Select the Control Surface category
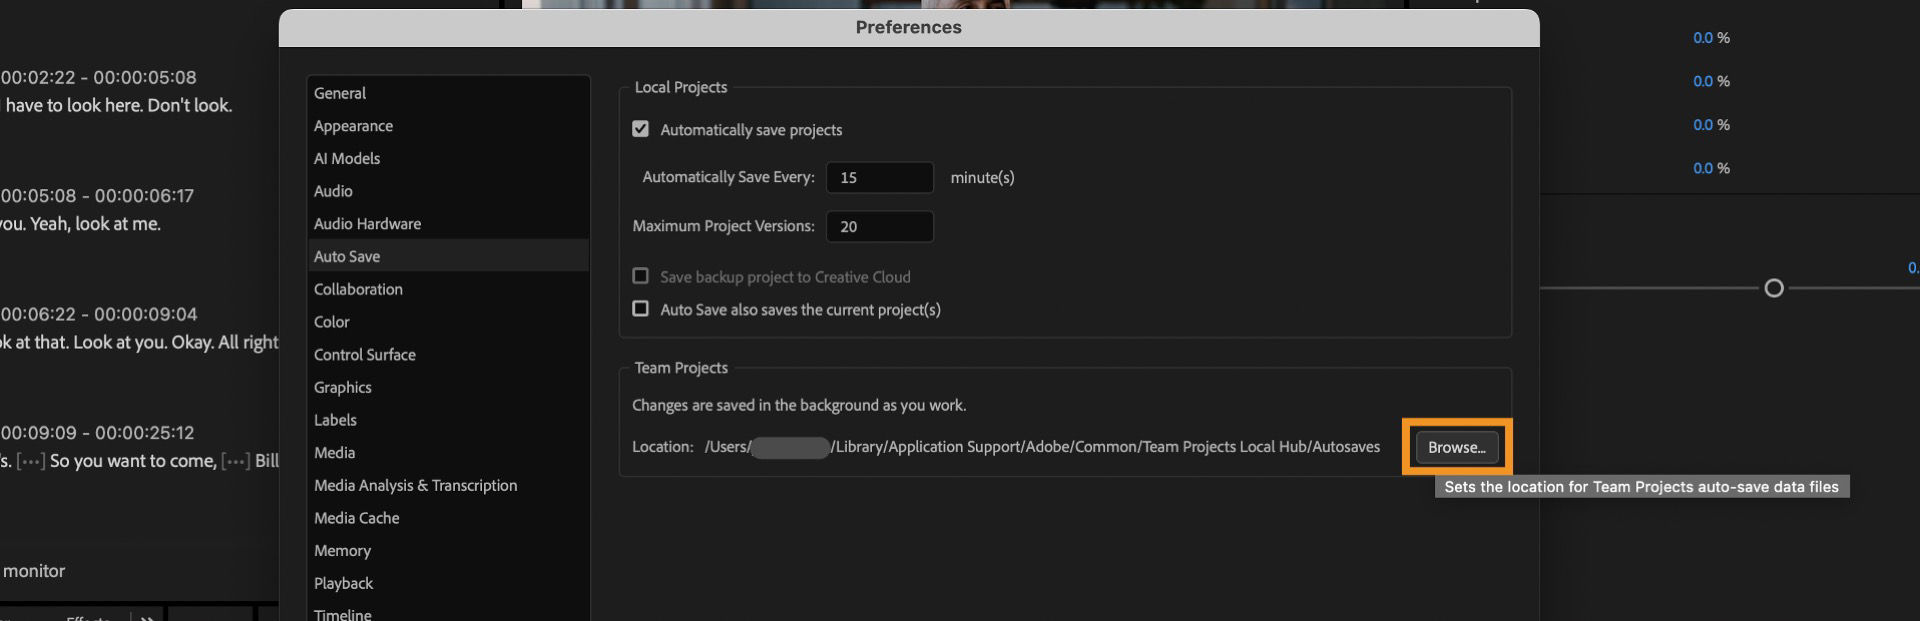The height and width of the screenshot is (621, 1920). coord(364,354)
